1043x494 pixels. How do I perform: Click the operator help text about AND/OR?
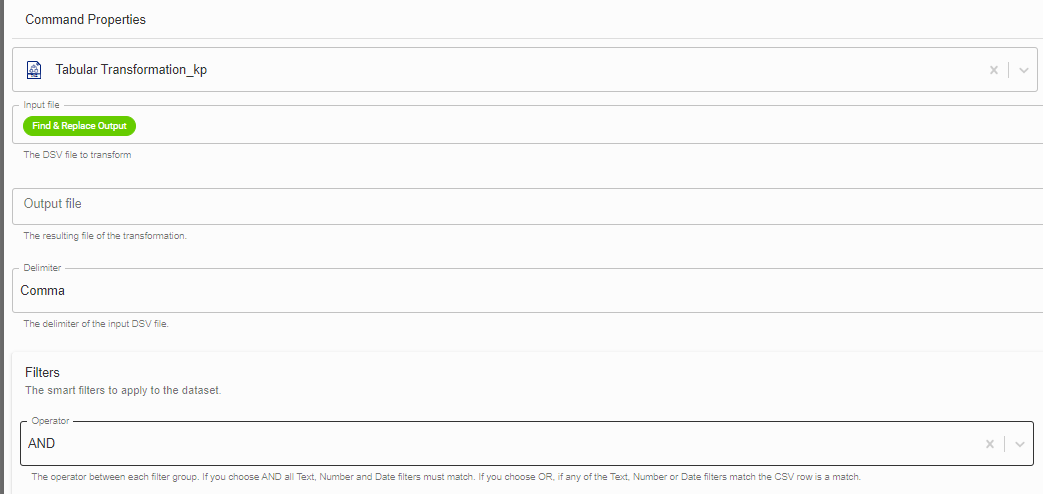pos(446,477)
